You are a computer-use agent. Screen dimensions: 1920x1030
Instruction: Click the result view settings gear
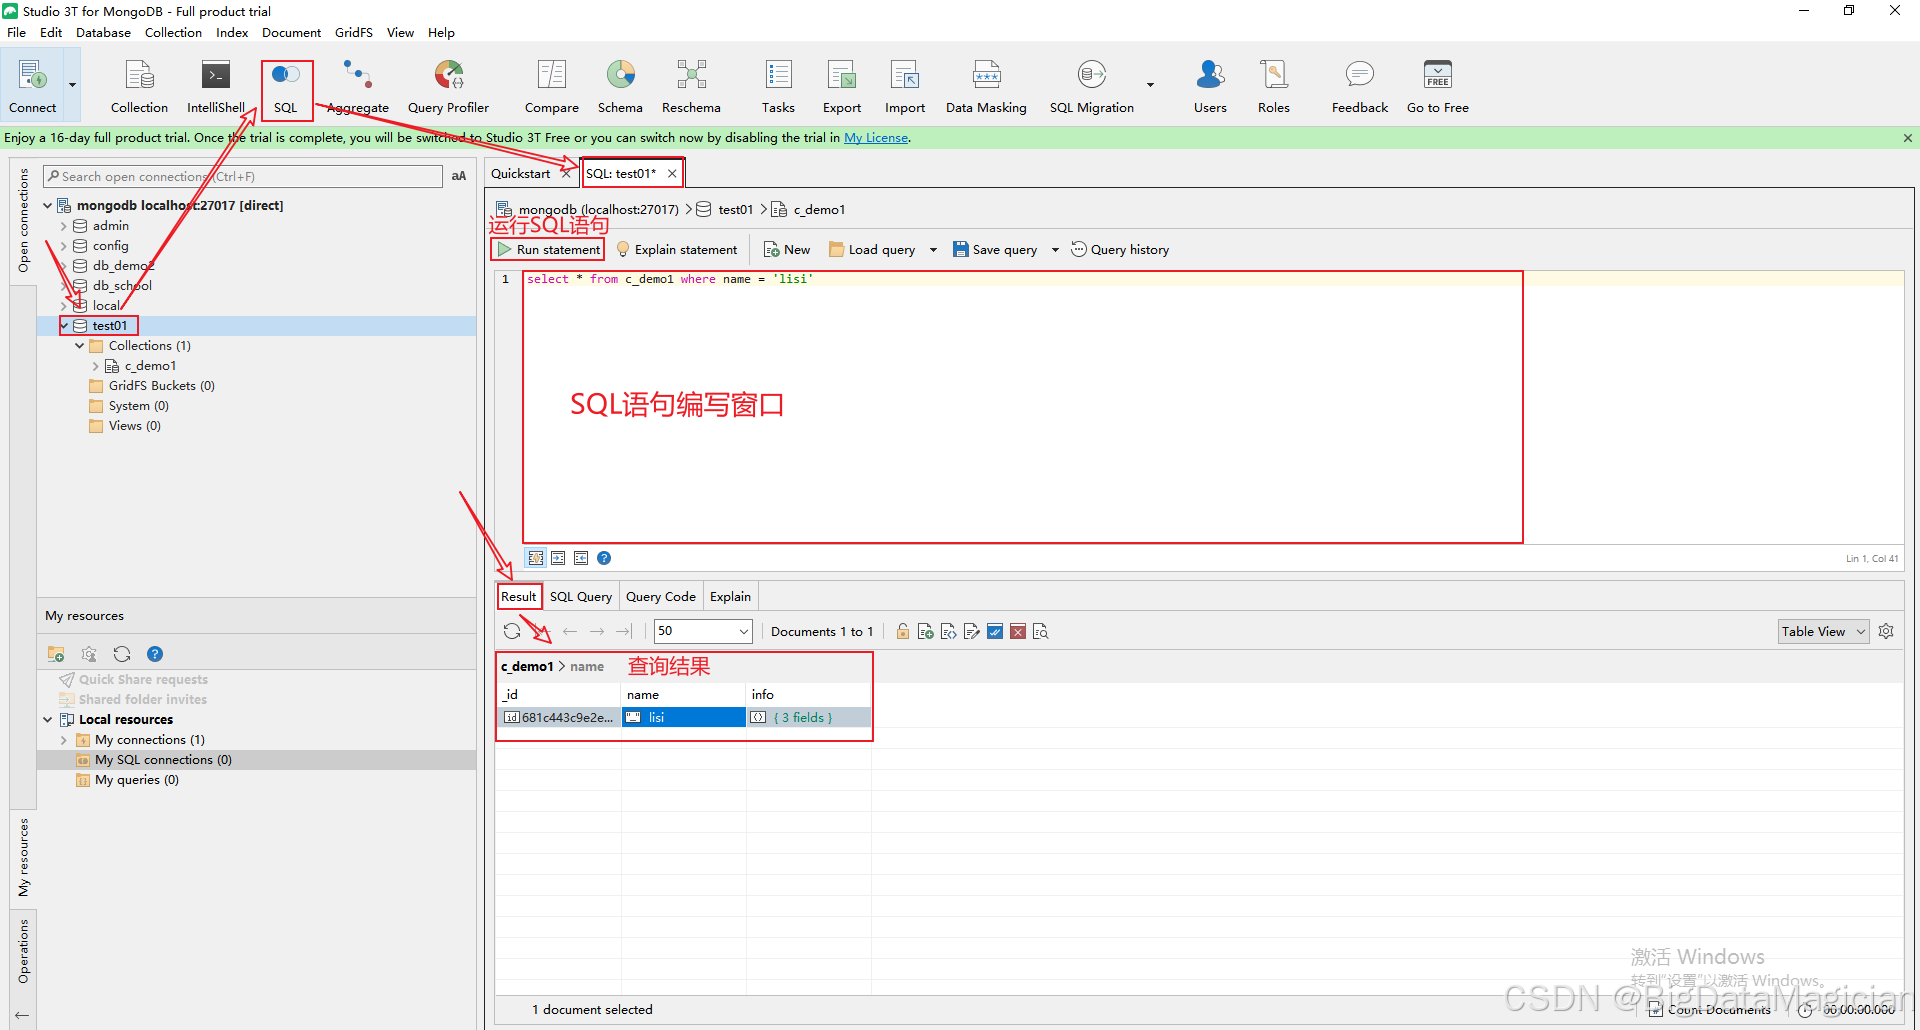point(1886,631)
